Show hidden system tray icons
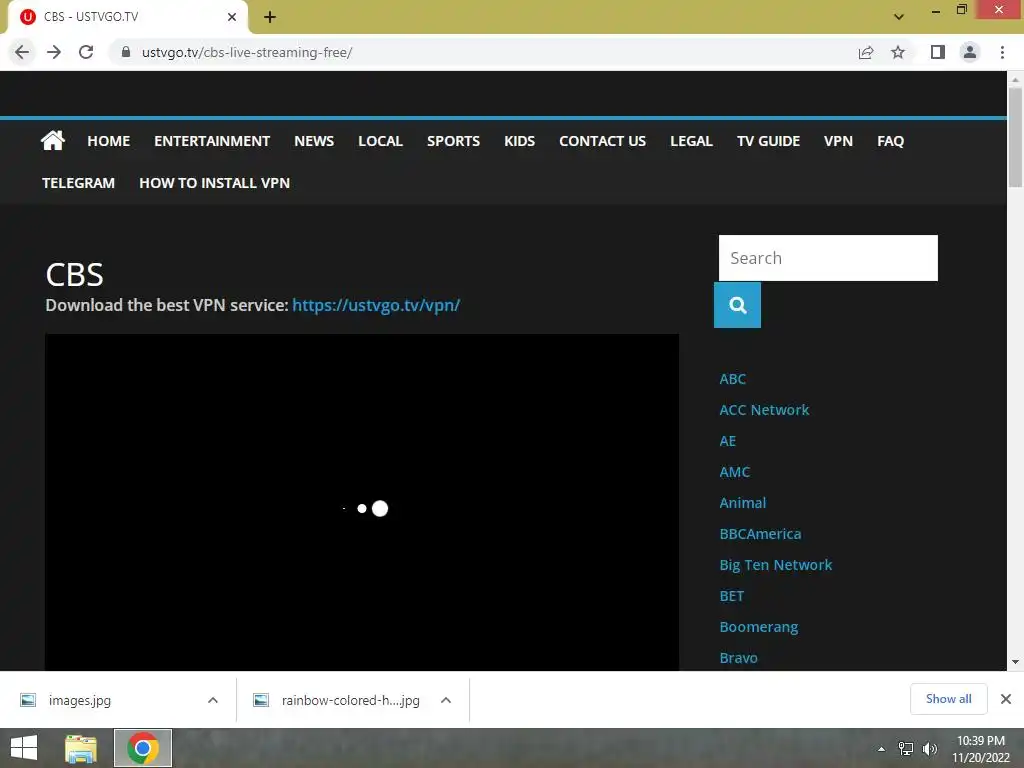1024x768 pixels. pos(882,749)
